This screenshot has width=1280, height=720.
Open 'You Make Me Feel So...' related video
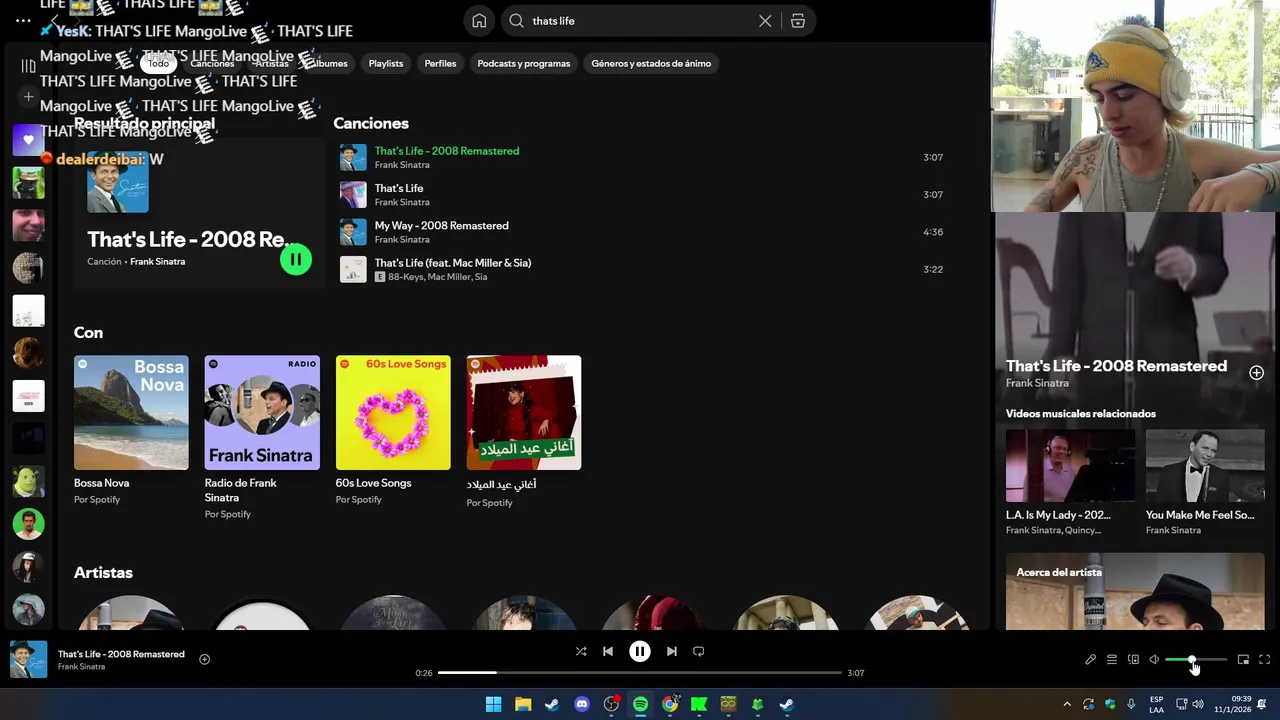(x=1205, y=483)
